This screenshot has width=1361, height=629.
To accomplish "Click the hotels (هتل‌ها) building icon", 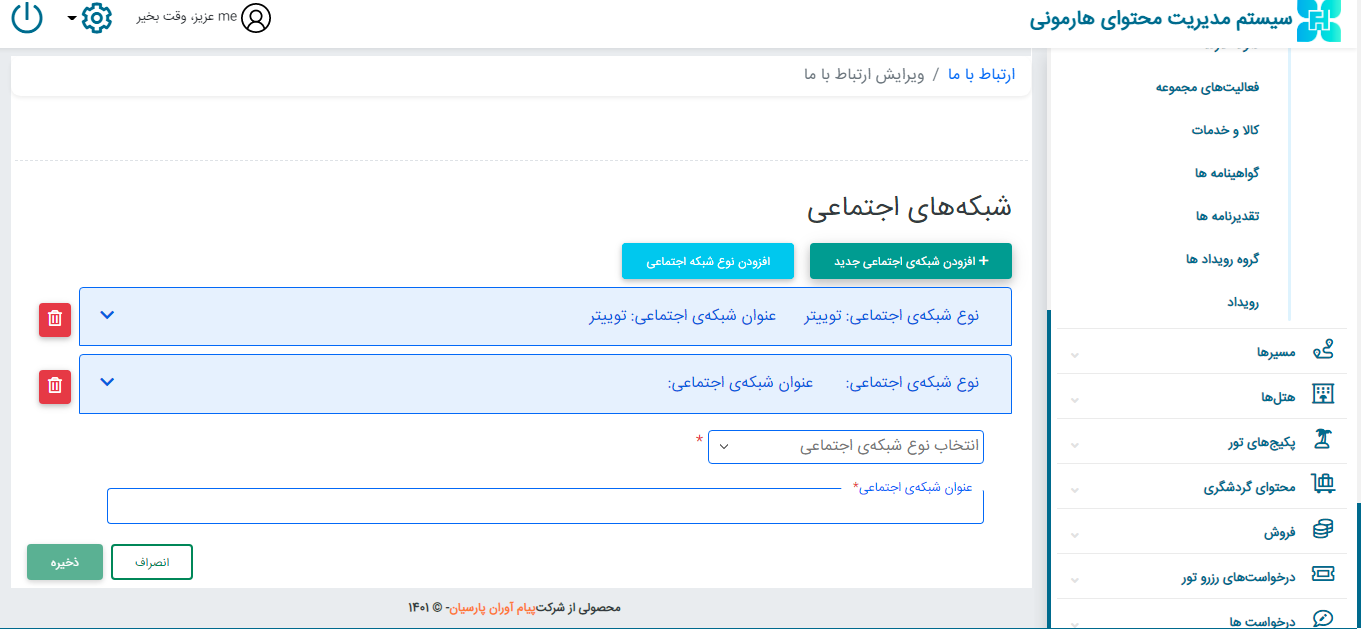I will coord(1322,396).
